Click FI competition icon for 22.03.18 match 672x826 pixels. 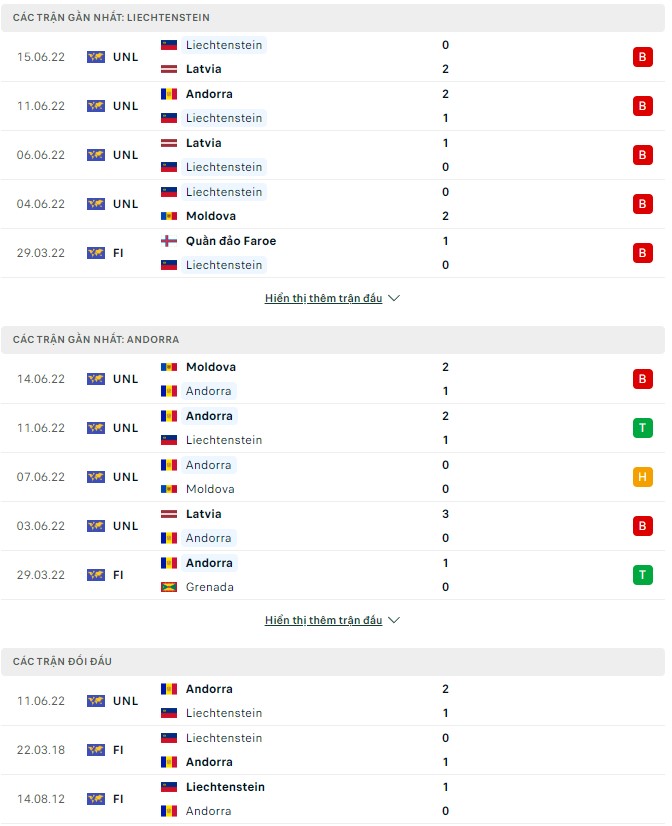point(96,750)
